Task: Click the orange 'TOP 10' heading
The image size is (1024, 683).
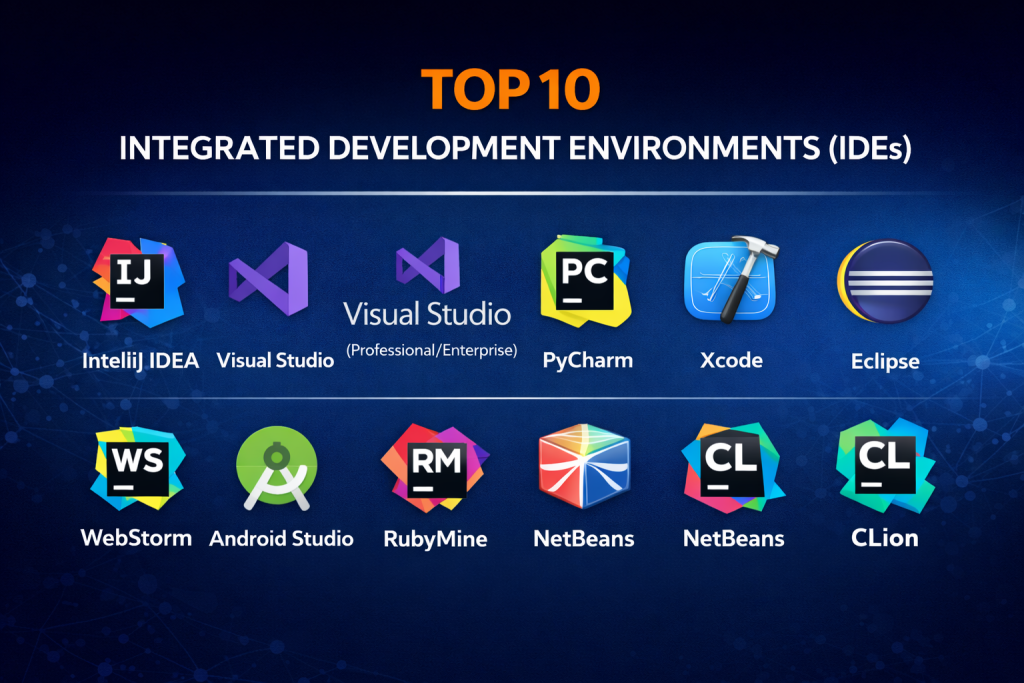Action: [511, 90]
